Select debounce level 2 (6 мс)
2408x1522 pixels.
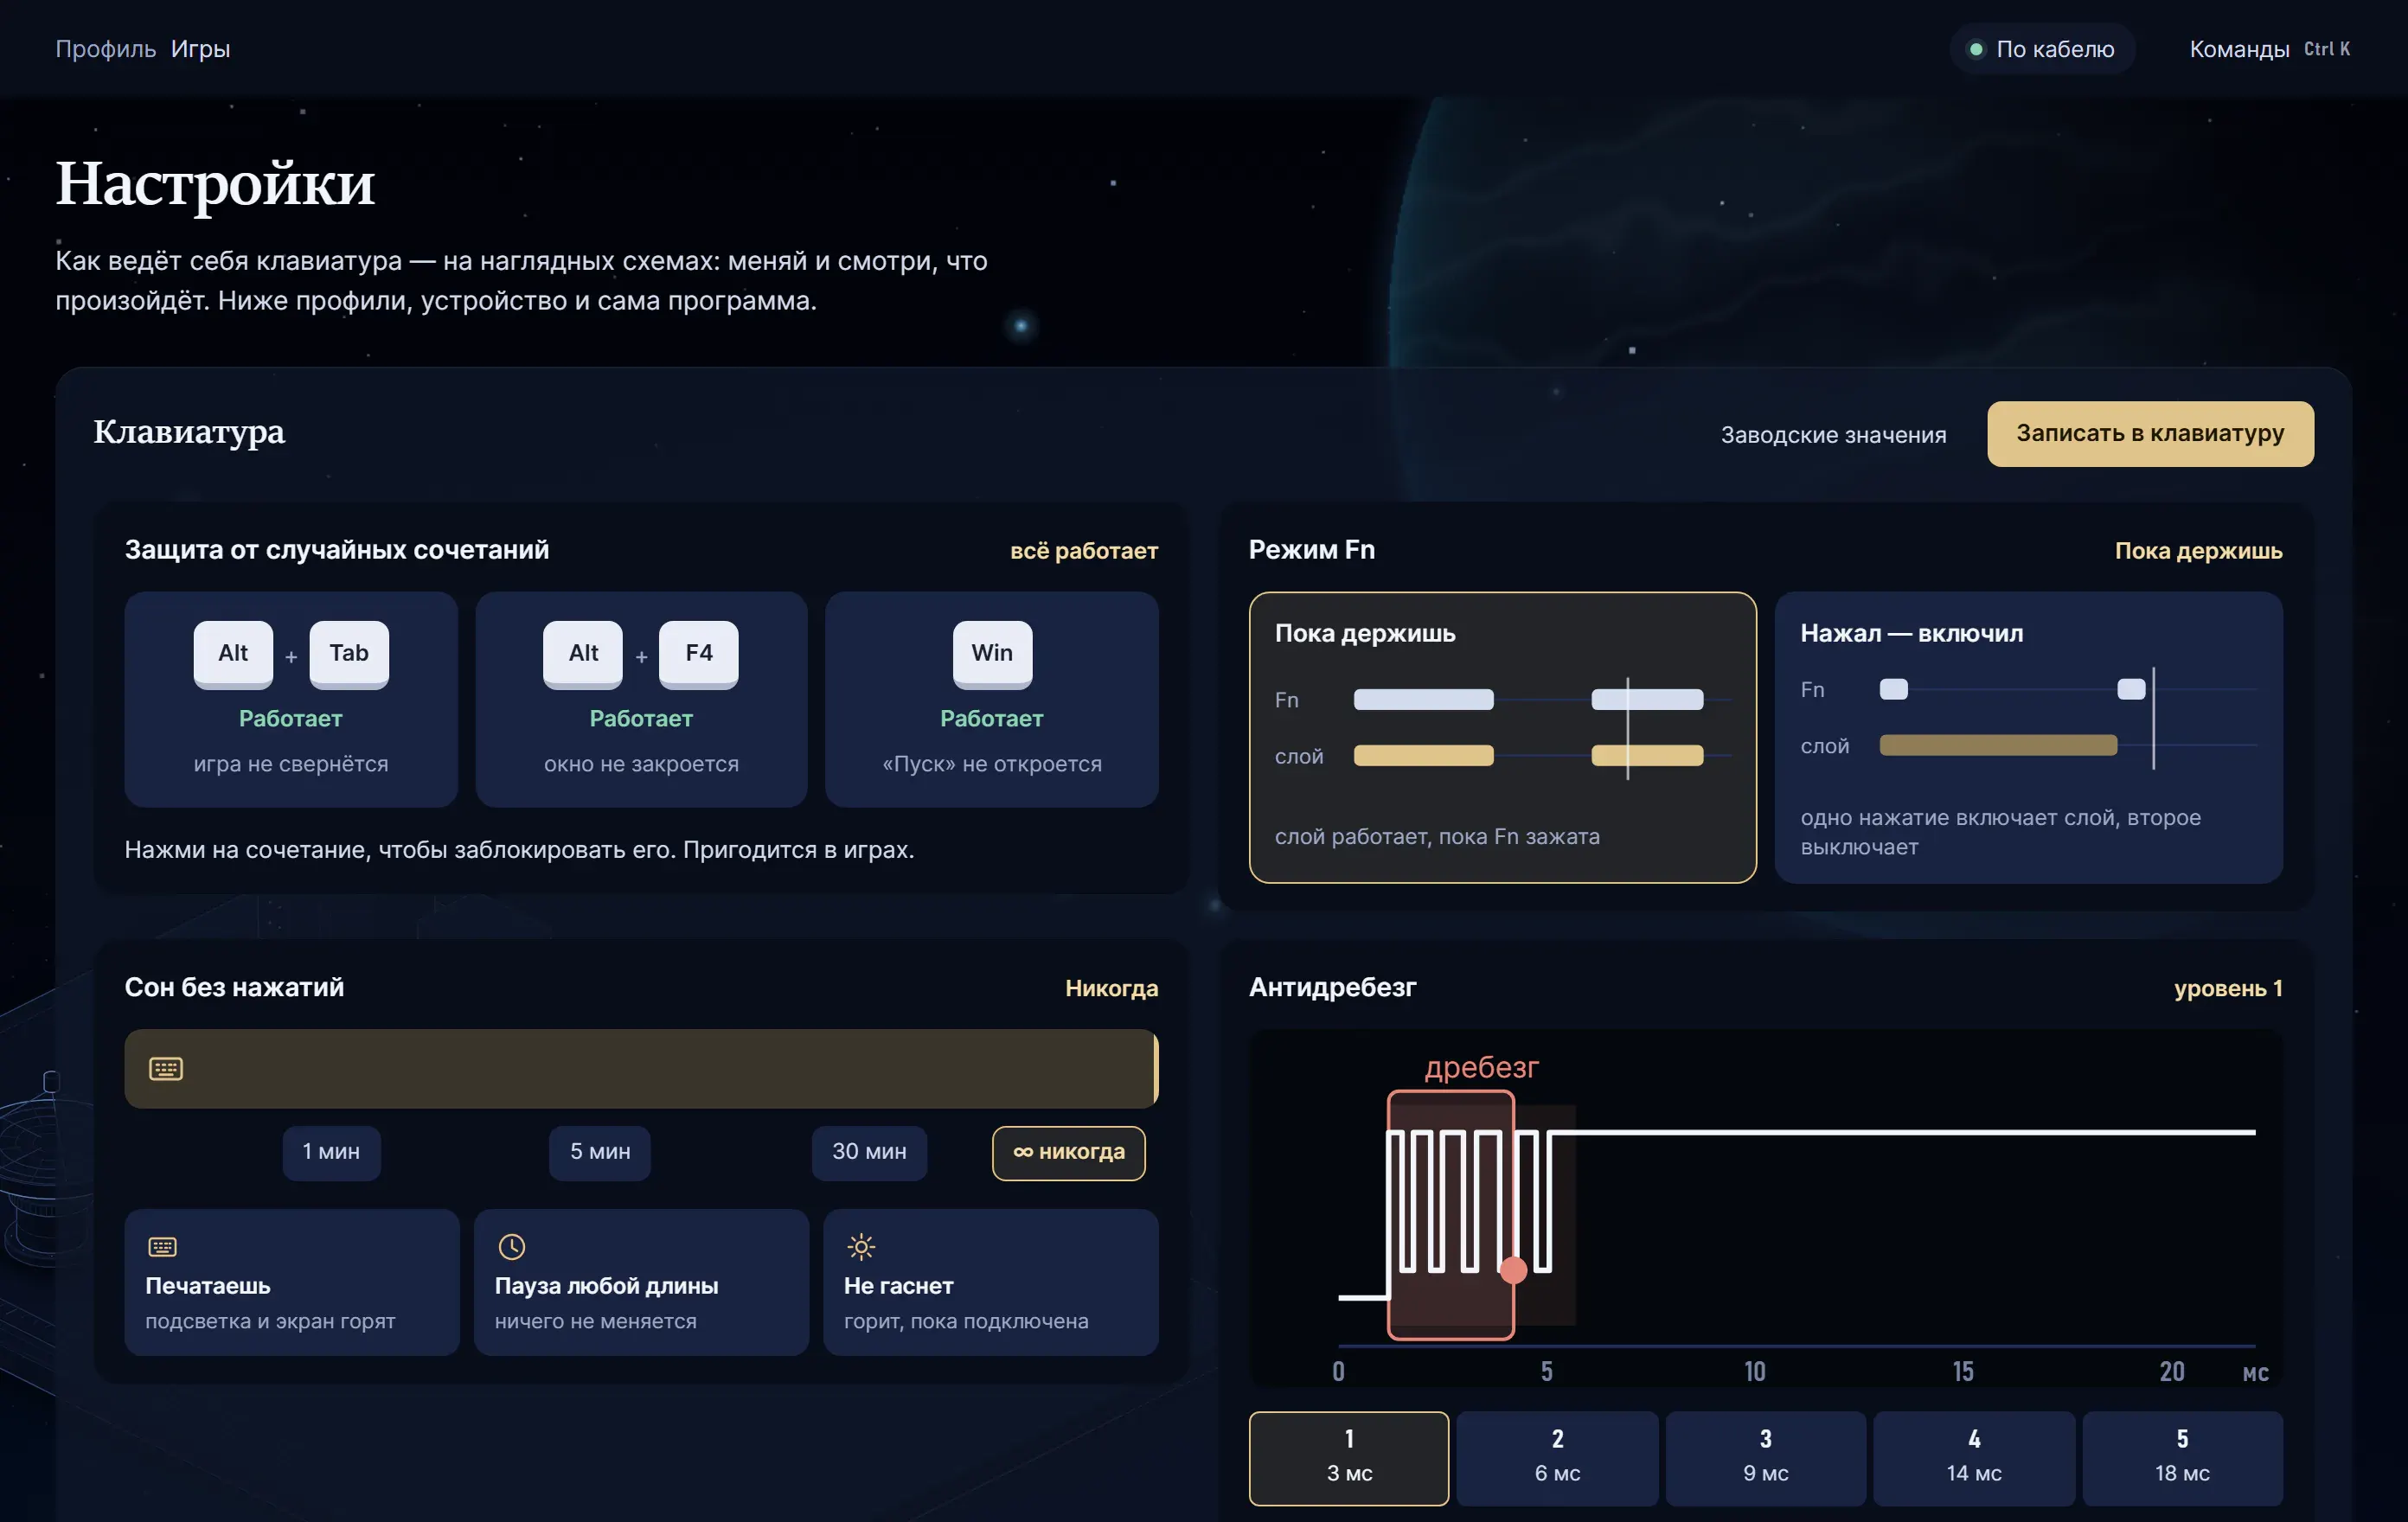[x=1557, y=1457]
